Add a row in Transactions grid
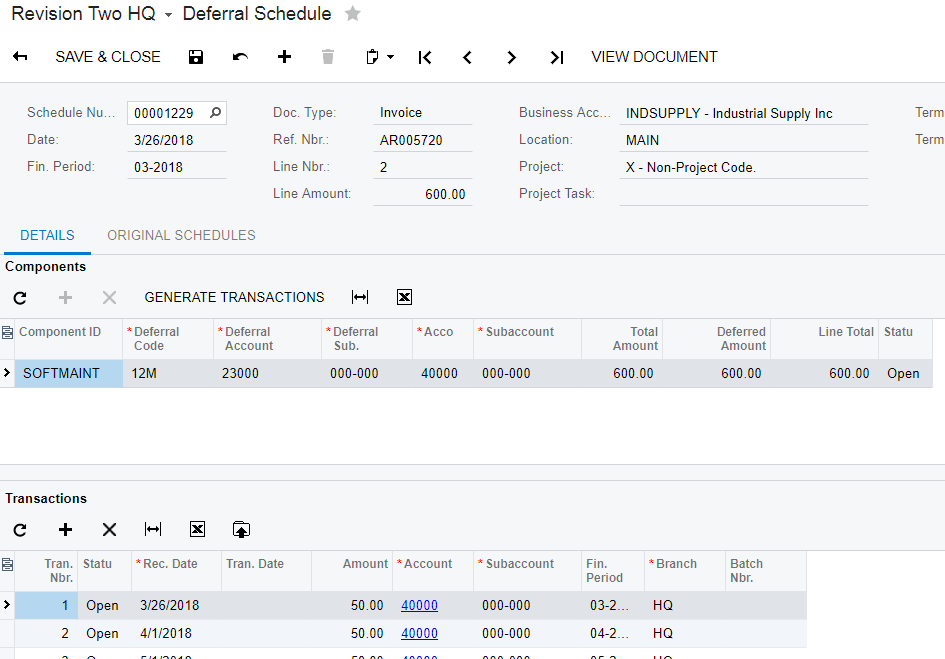Screen dimensions: 945x659 click(65, 529)
